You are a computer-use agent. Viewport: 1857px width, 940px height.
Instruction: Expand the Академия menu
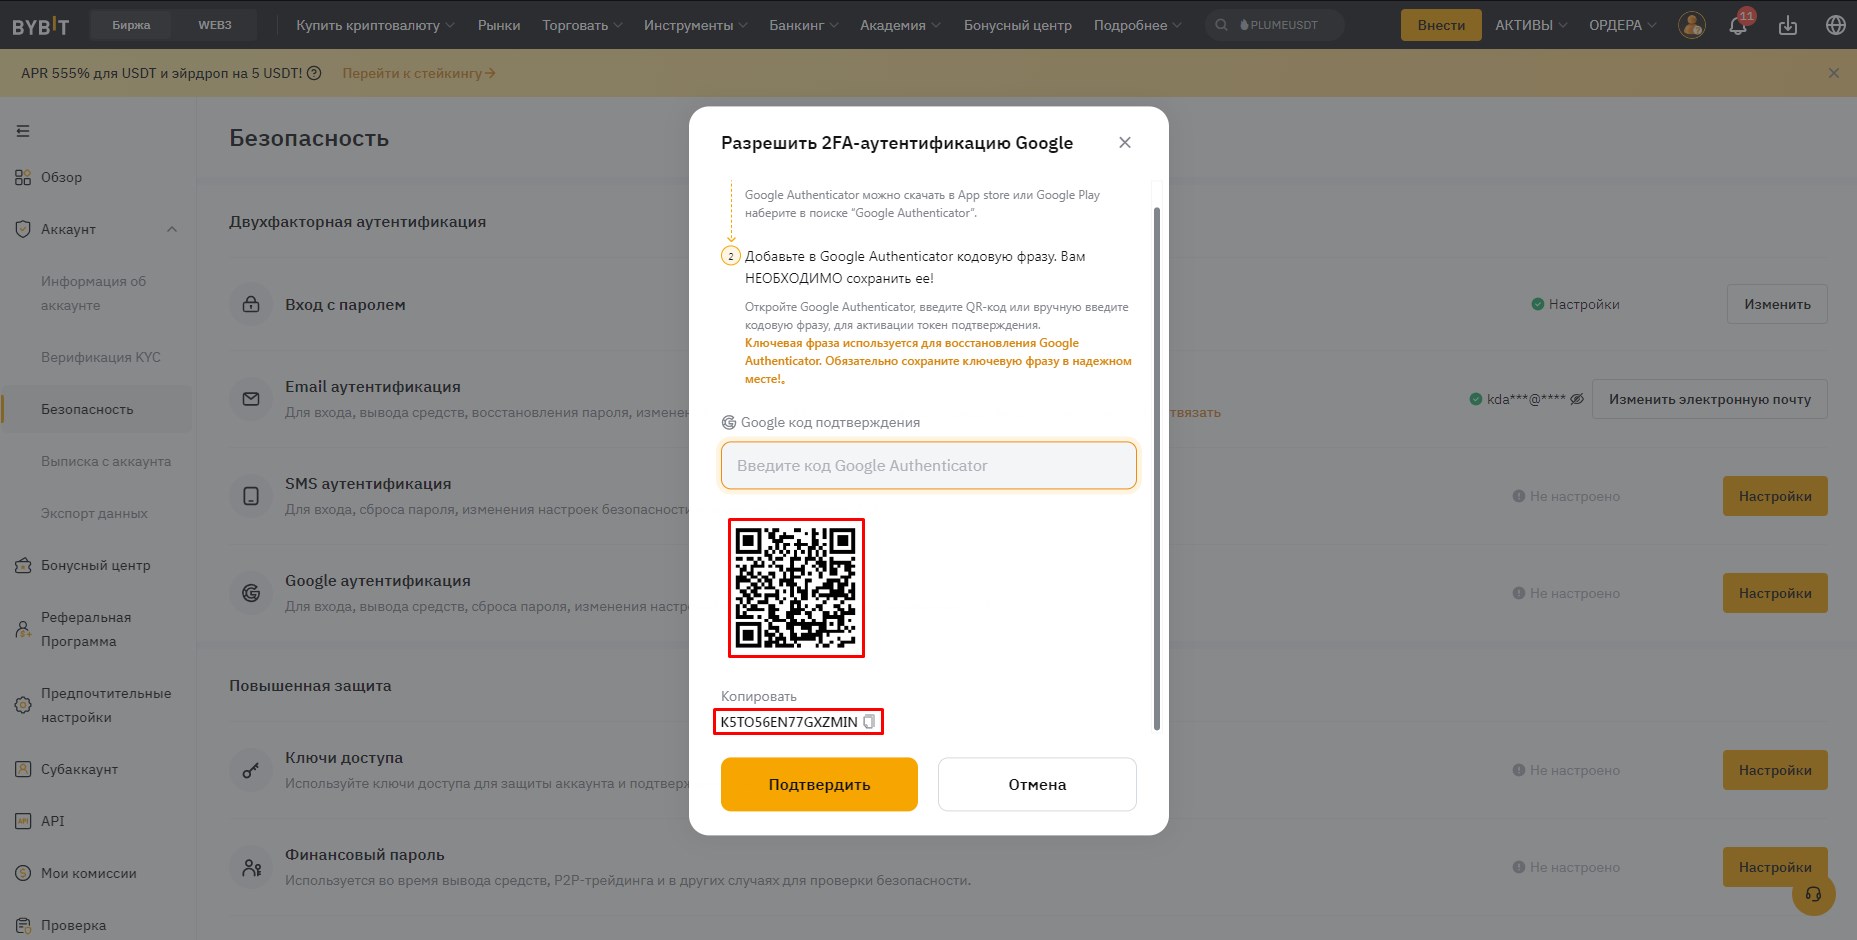coord(900,25)
